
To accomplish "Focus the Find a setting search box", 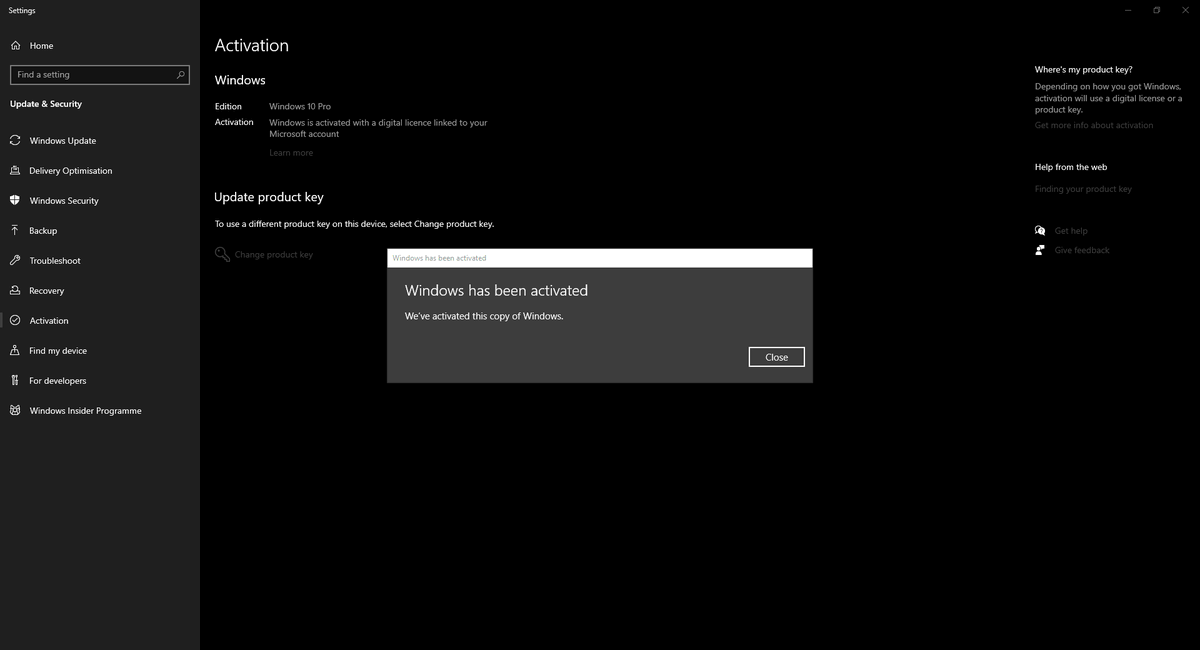I will point(99,75).
